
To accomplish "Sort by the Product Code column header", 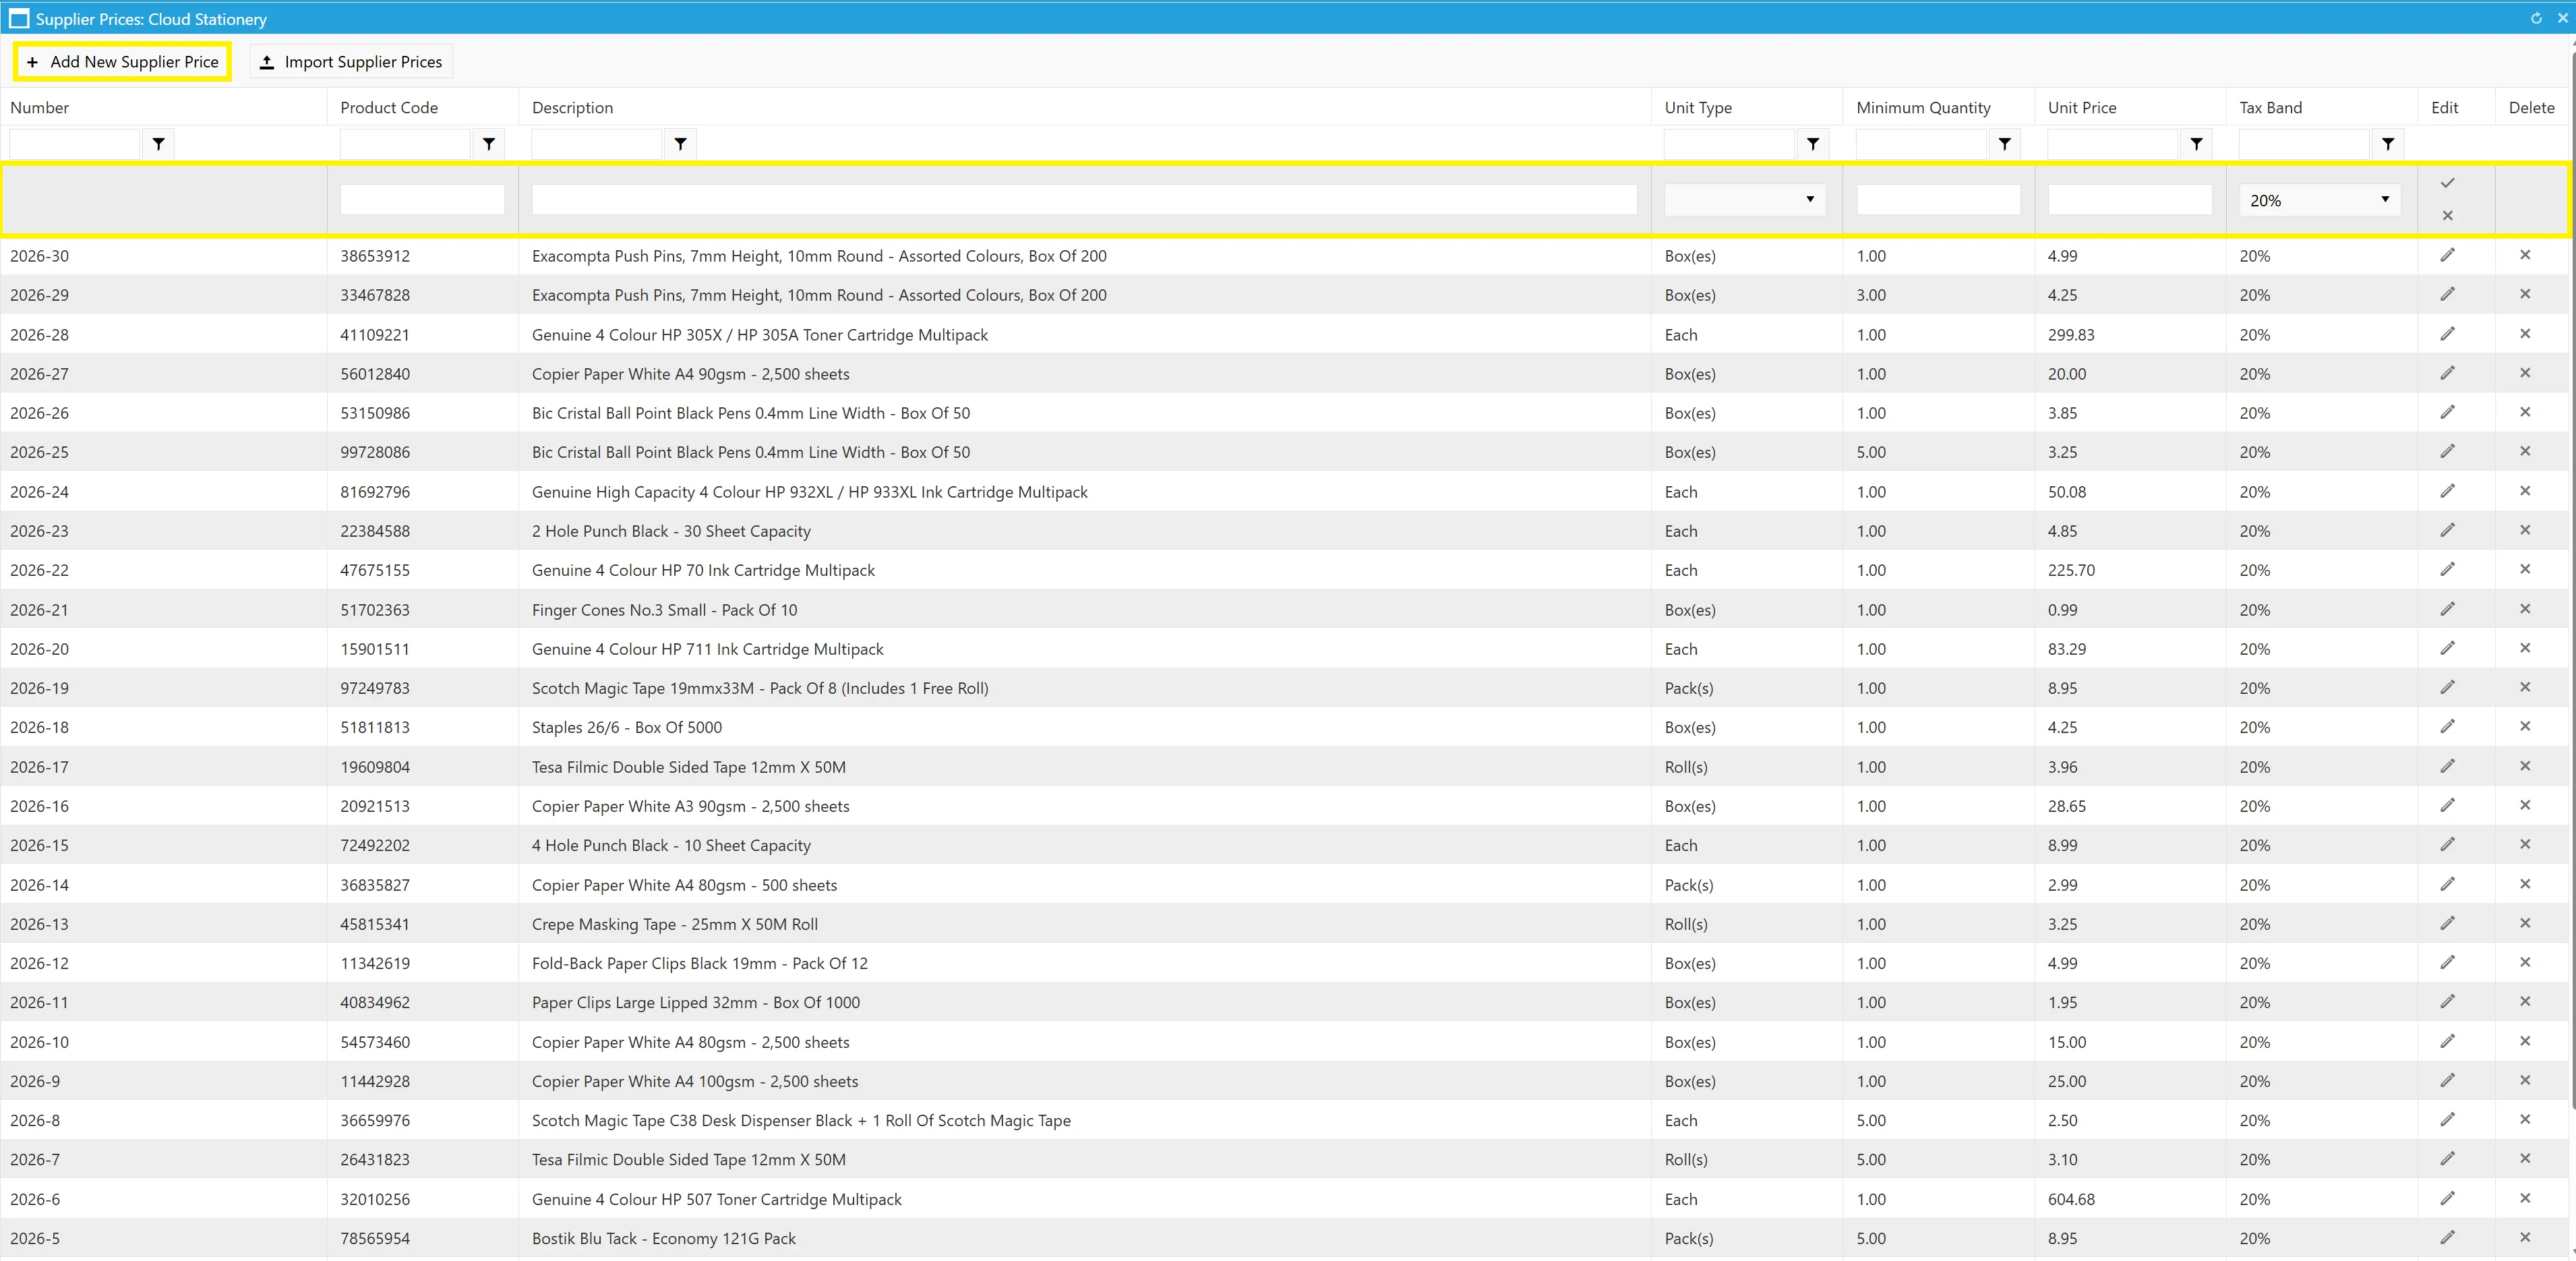I will point(389,108).
